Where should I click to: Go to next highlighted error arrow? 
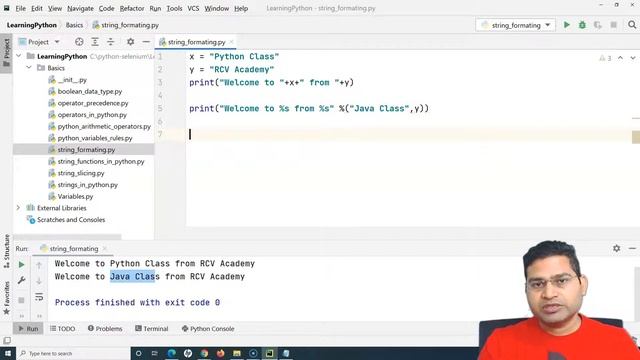tap(633, 58)
